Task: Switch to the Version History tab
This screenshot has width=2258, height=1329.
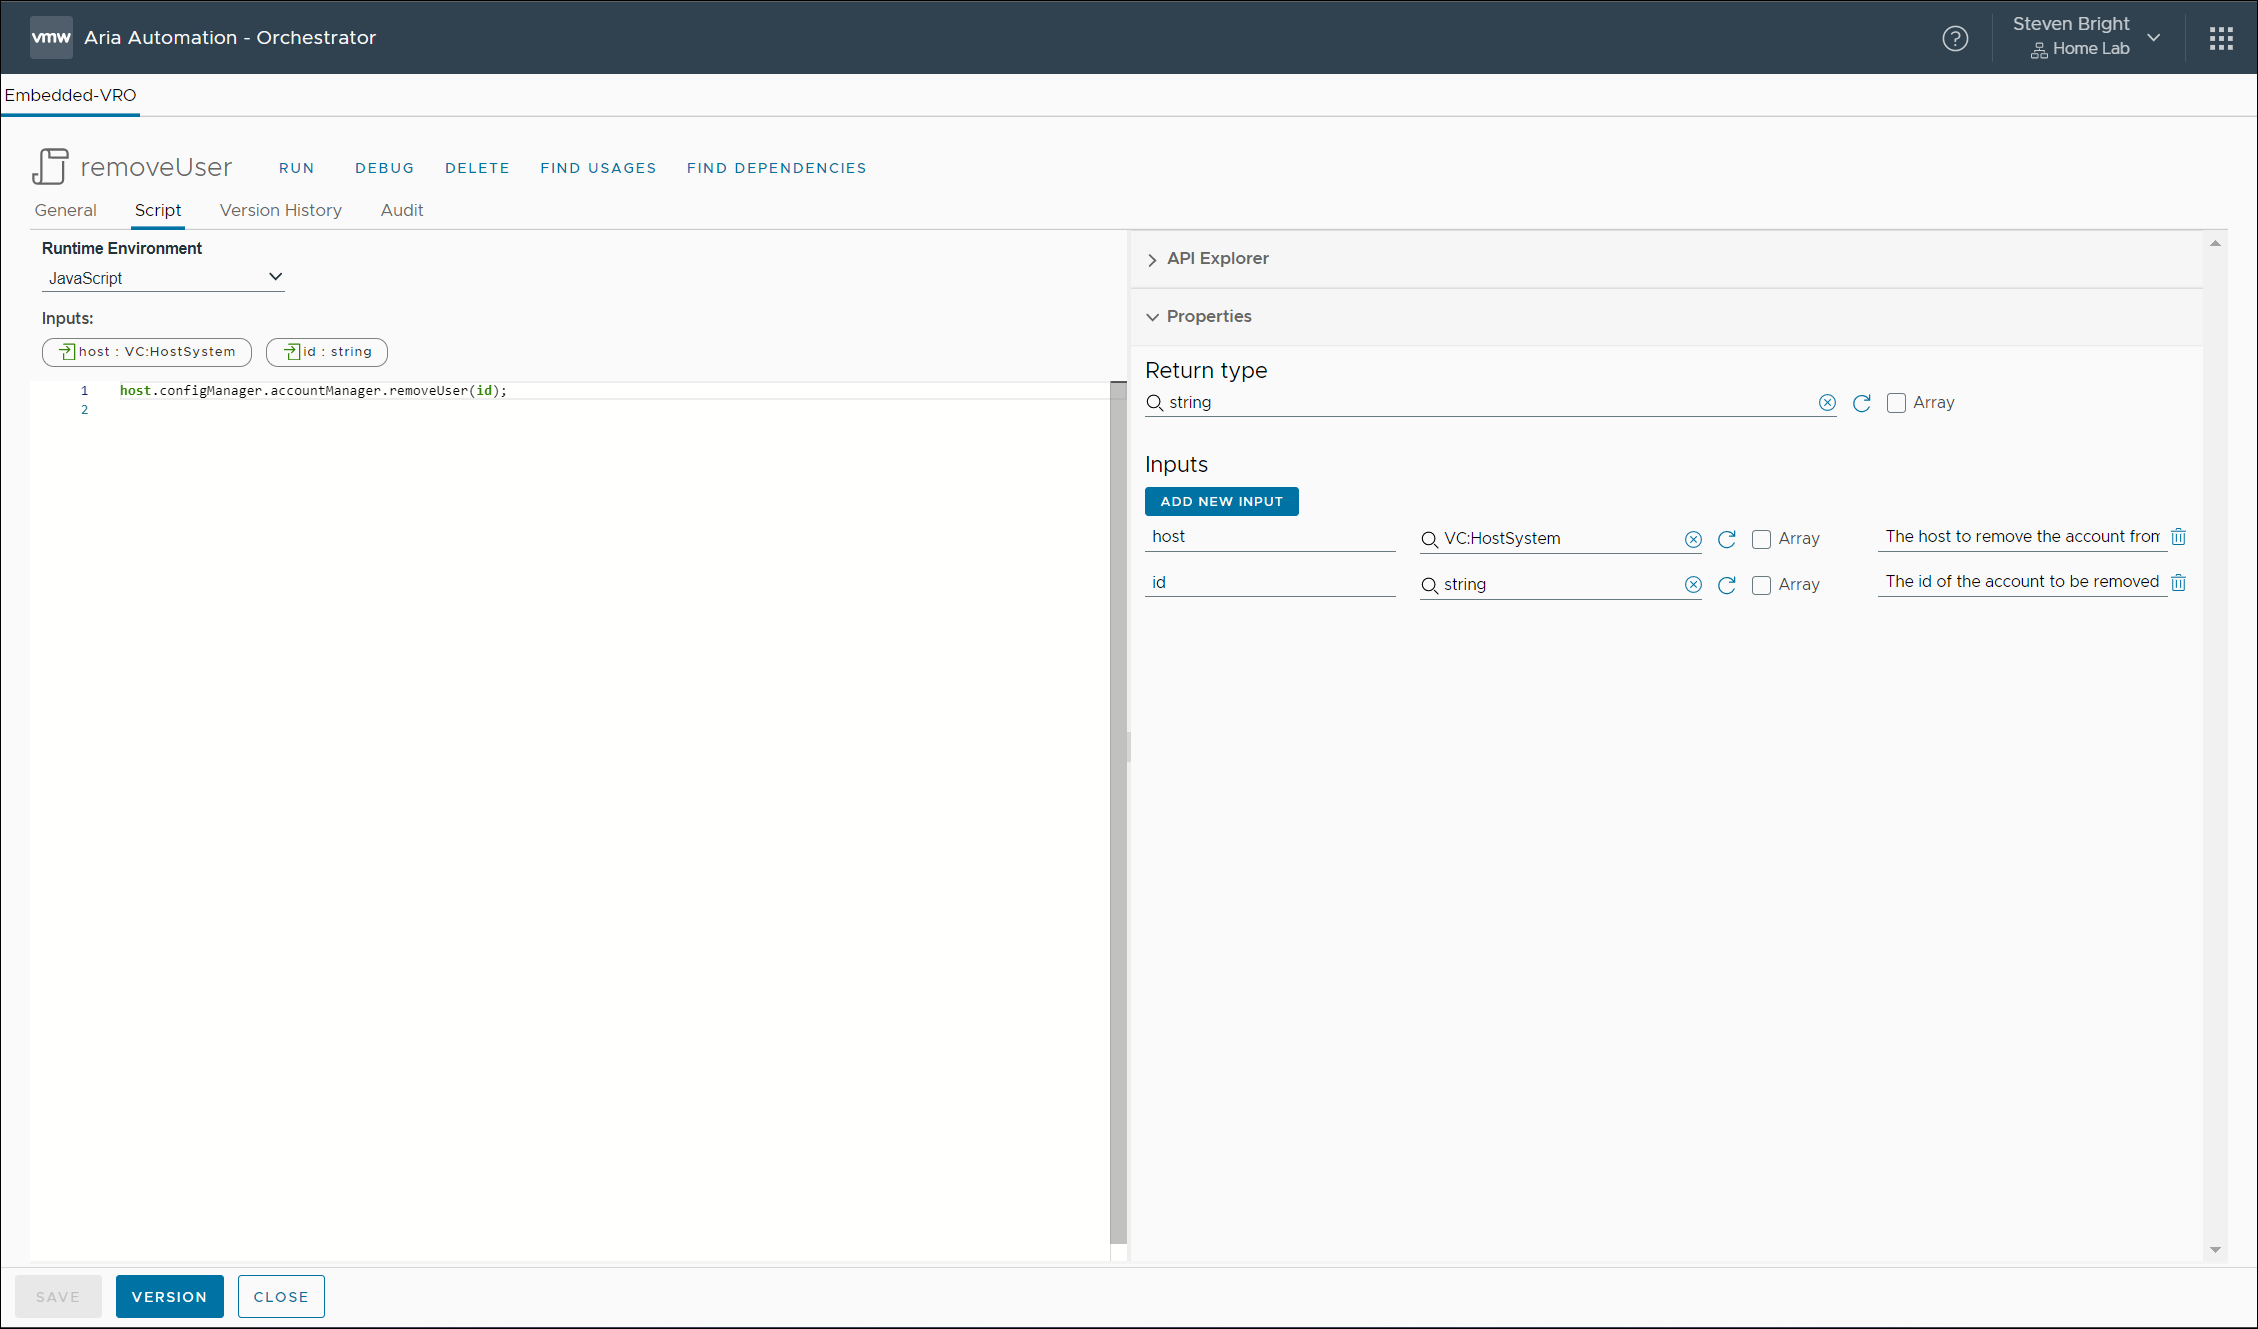Action: [280, 210]
